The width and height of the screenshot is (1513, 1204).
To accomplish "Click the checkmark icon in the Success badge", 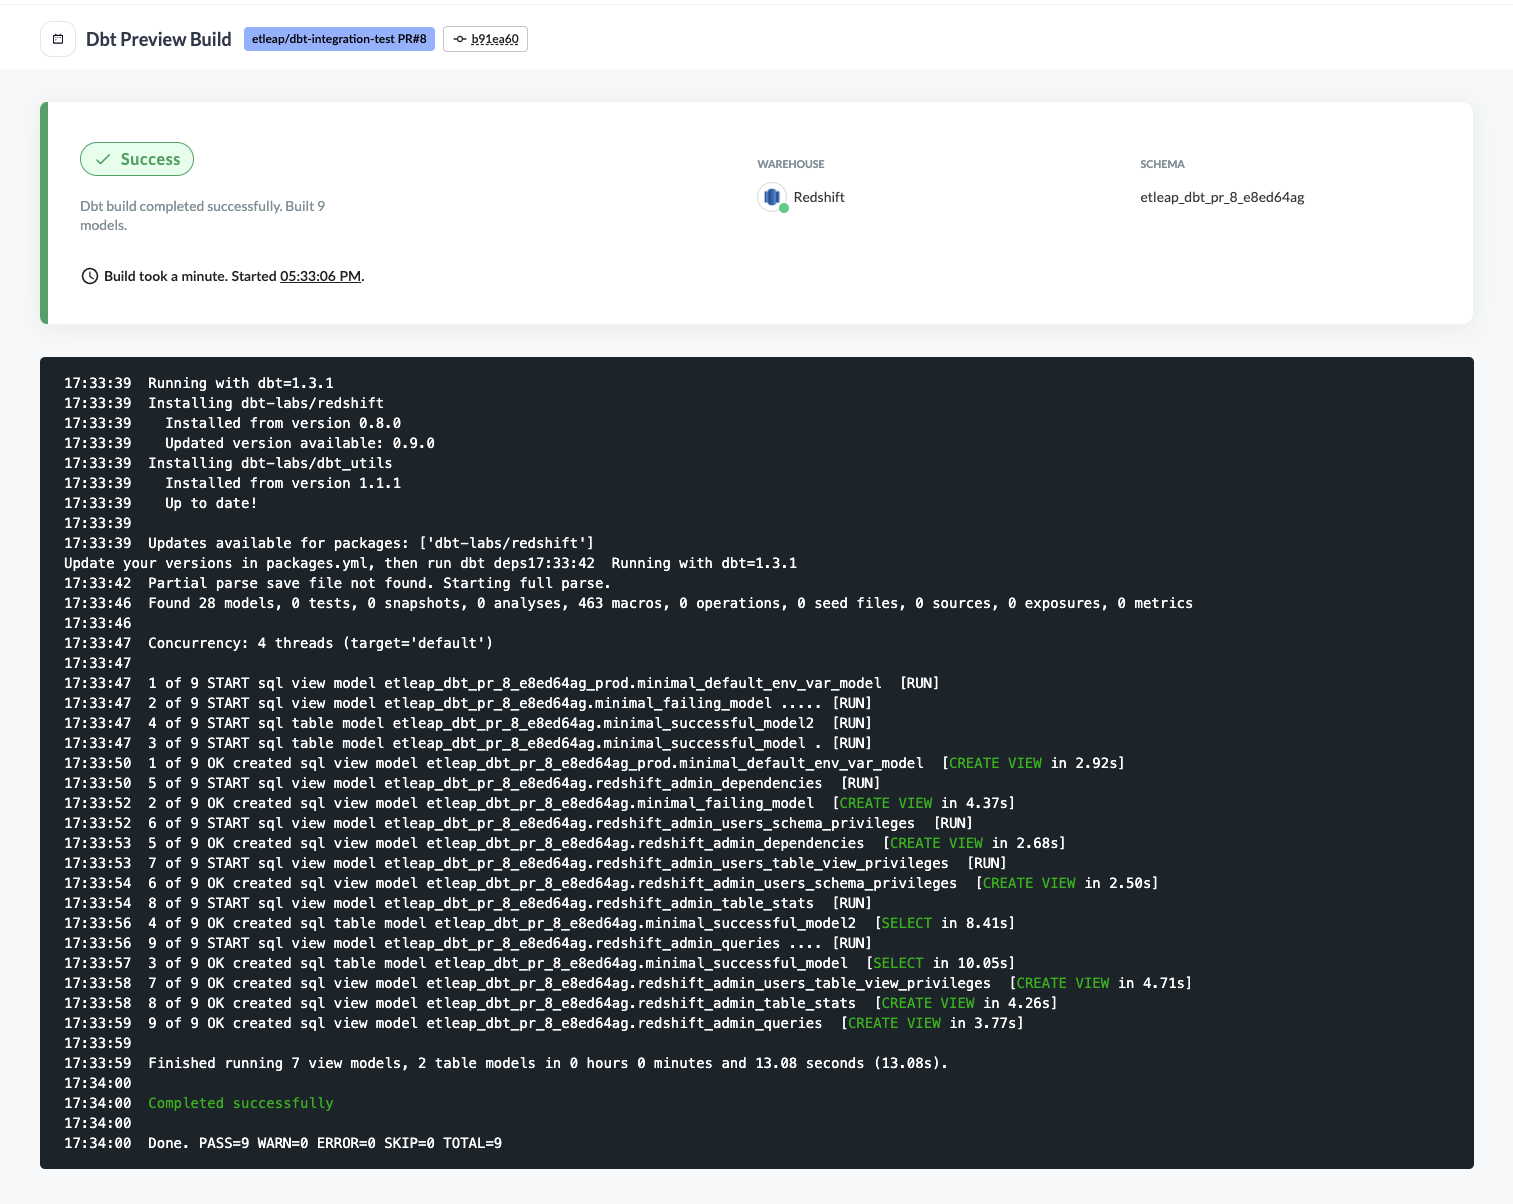I will (102, 159).
